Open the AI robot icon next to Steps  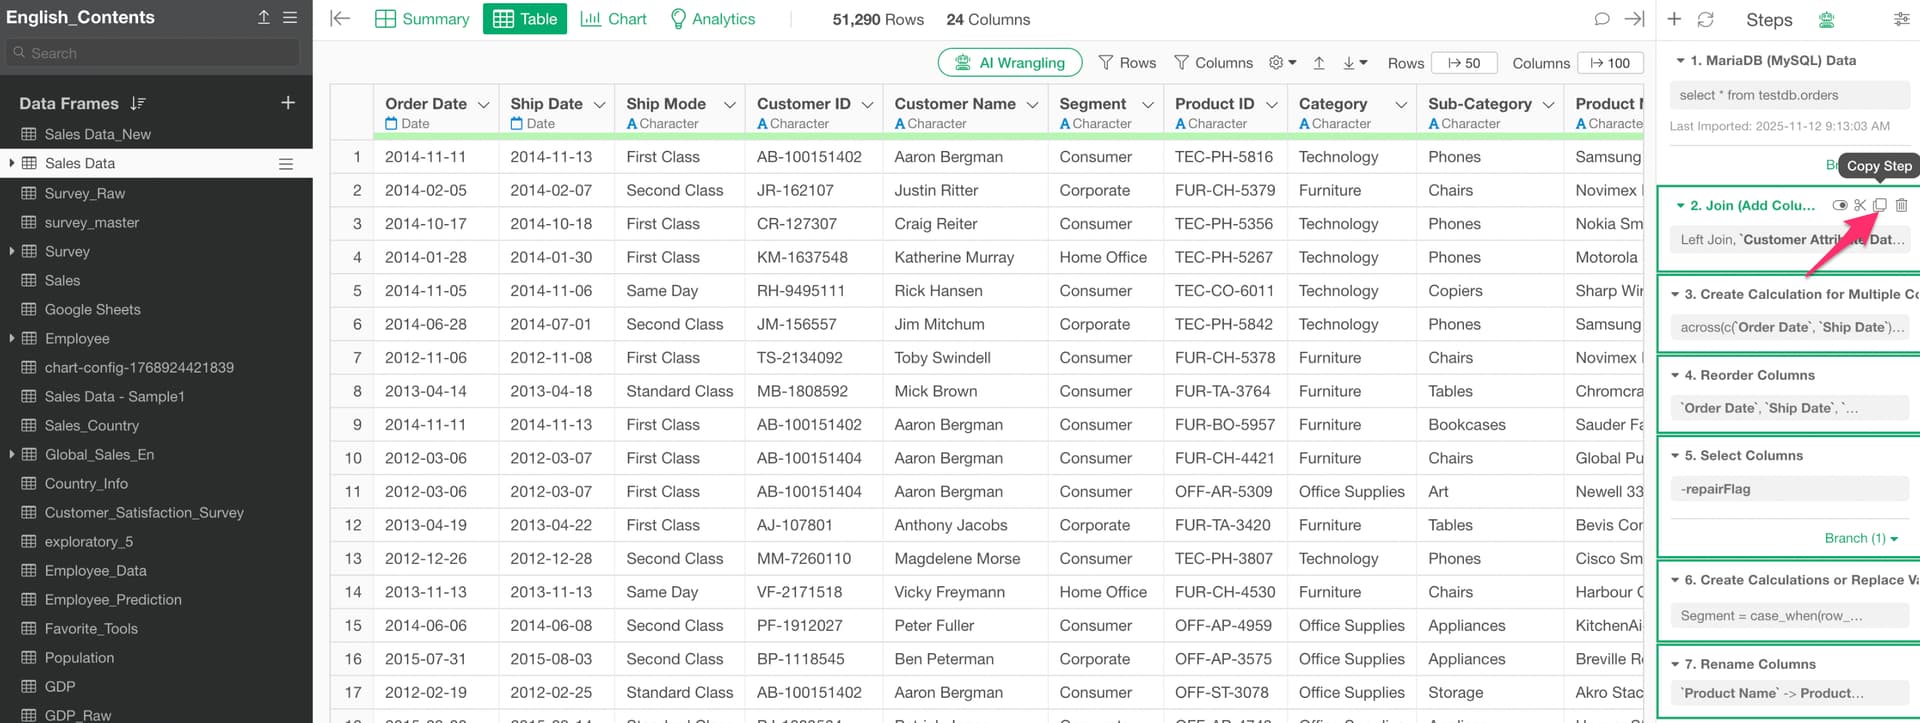coord(1826,19)
